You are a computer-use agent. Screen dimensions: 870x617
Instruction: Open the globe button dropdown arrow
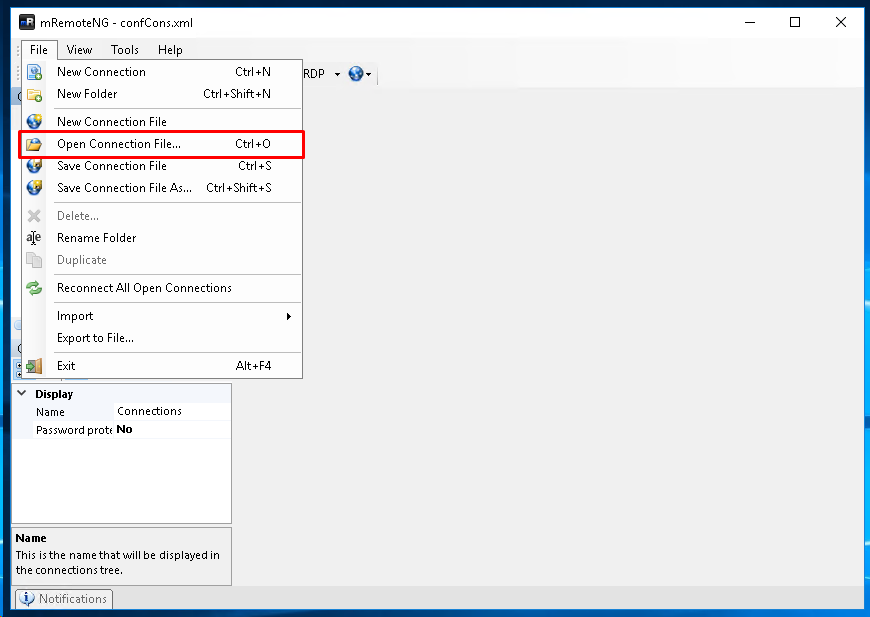click(368, 74)
